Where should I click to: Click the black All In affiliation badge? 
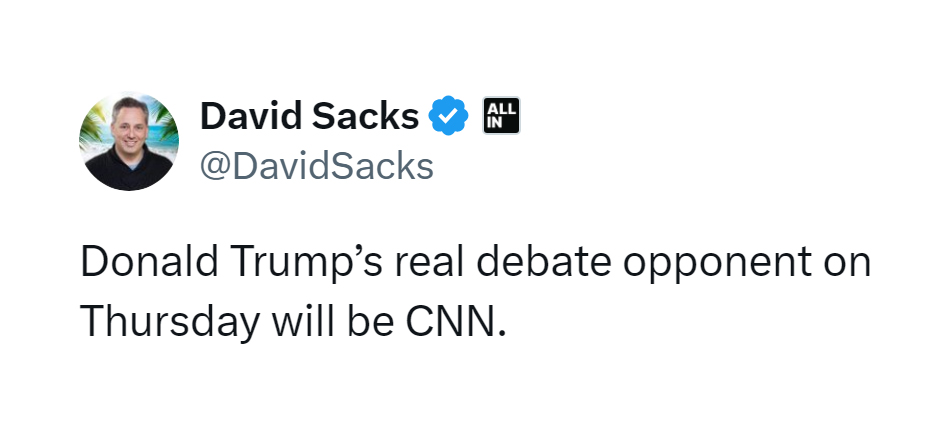pos(501,115)
